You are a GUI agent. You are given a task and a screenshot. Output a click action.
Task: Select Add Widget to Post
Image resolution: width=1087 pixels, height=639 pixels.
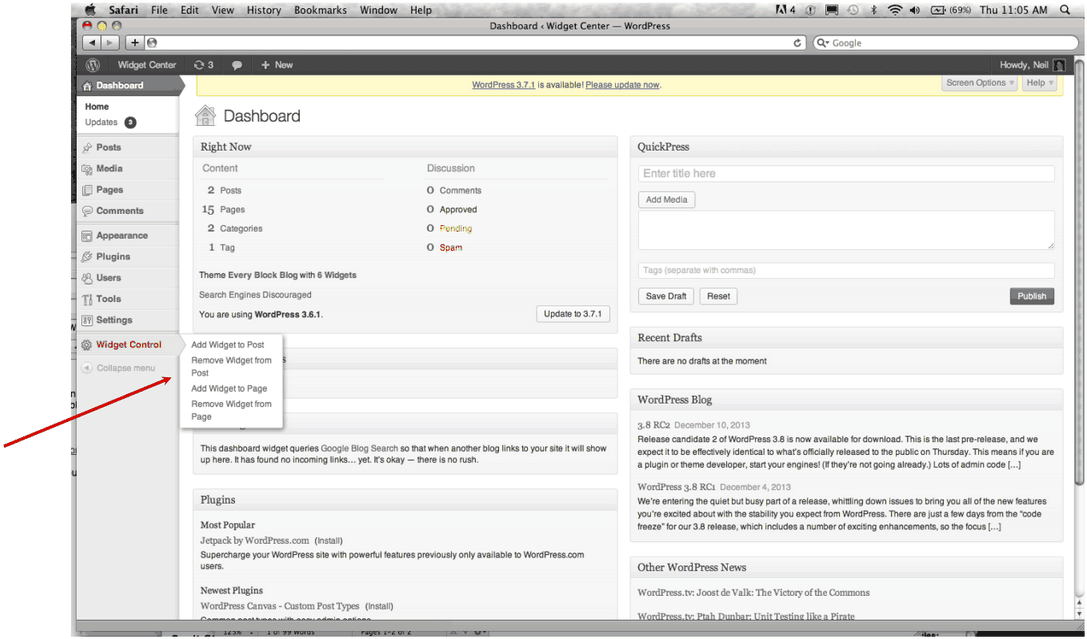click(x=227, y=344)
